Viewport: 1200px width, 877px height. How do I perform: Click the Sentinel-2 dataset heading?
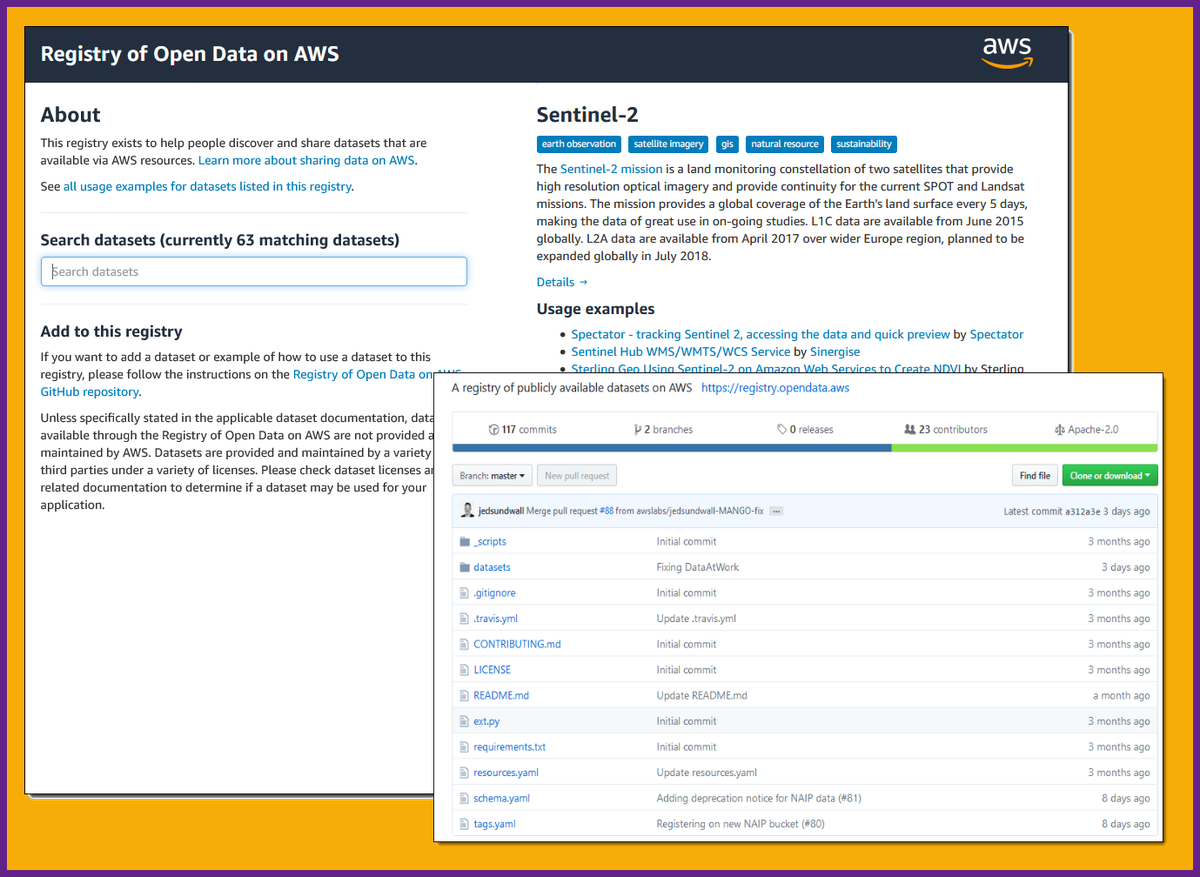(587, 114)
